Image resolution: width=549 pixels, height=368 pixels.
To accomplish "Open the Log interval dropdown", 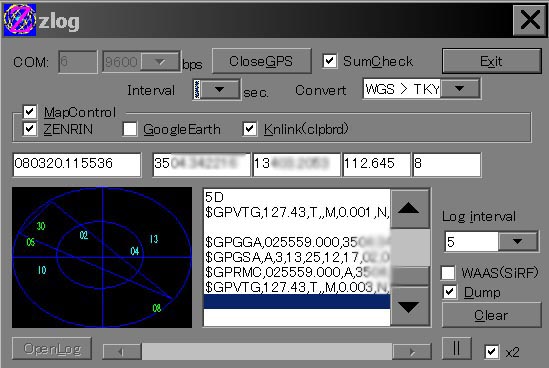I will click(517, 242).
